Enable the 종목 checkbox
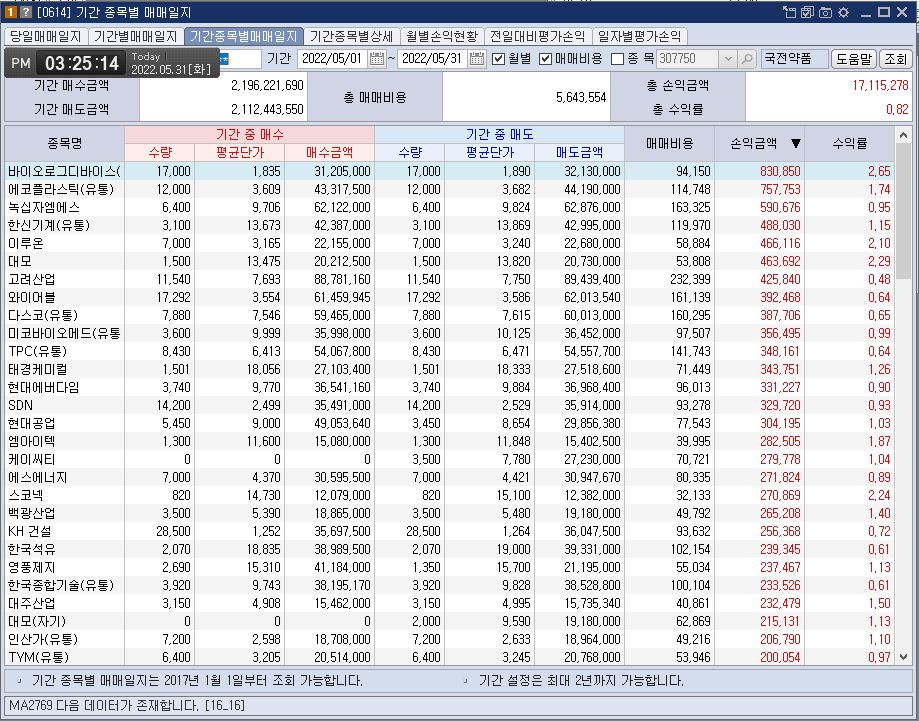This screenshot has height=721, width=919. (617, 59)
